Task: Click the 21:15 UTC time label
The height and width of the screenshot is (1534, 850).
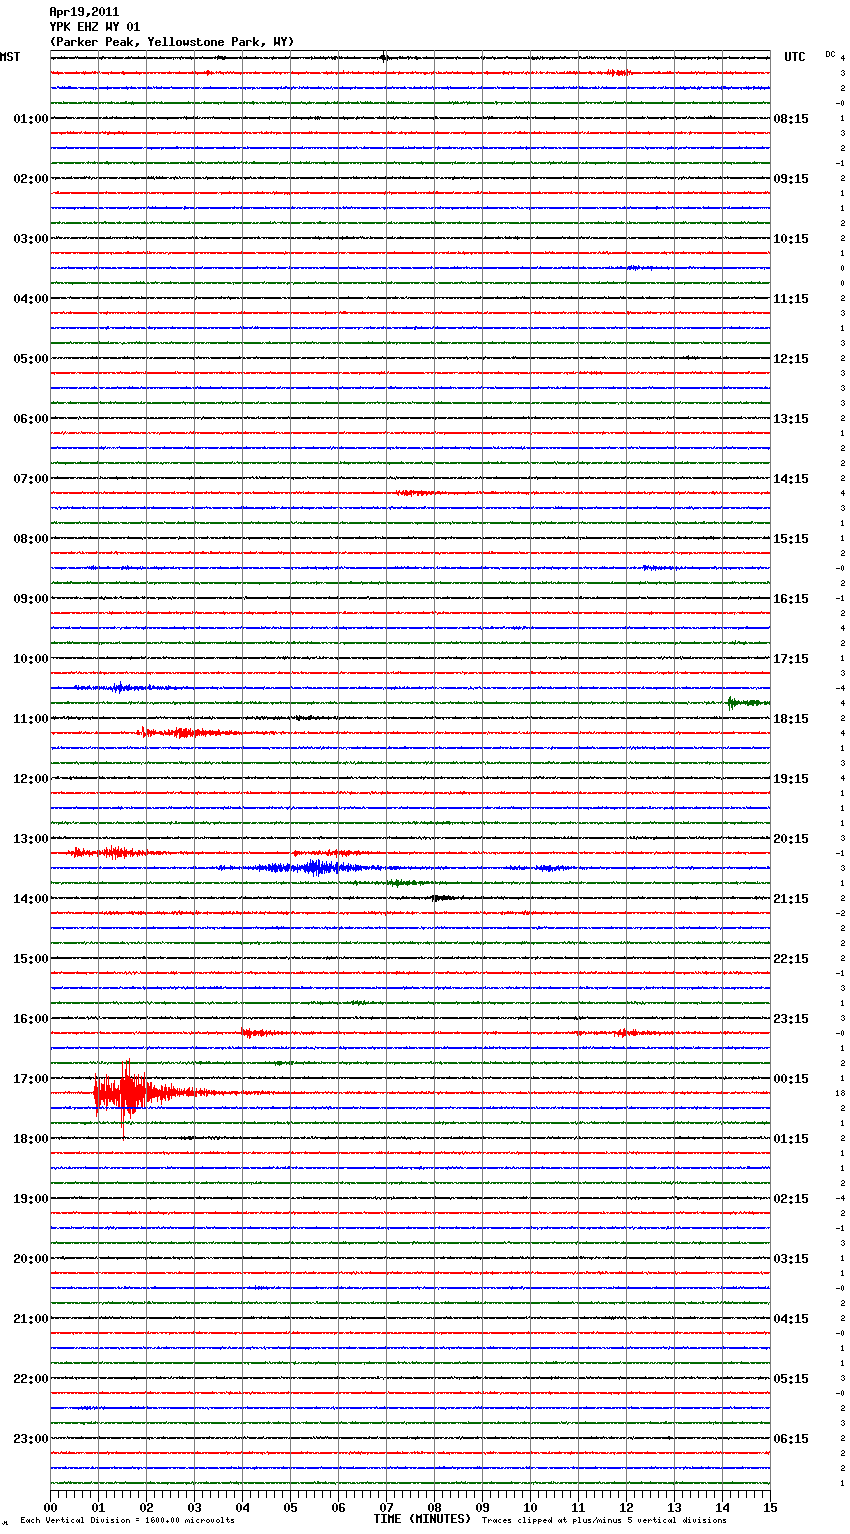Action: 791,899
